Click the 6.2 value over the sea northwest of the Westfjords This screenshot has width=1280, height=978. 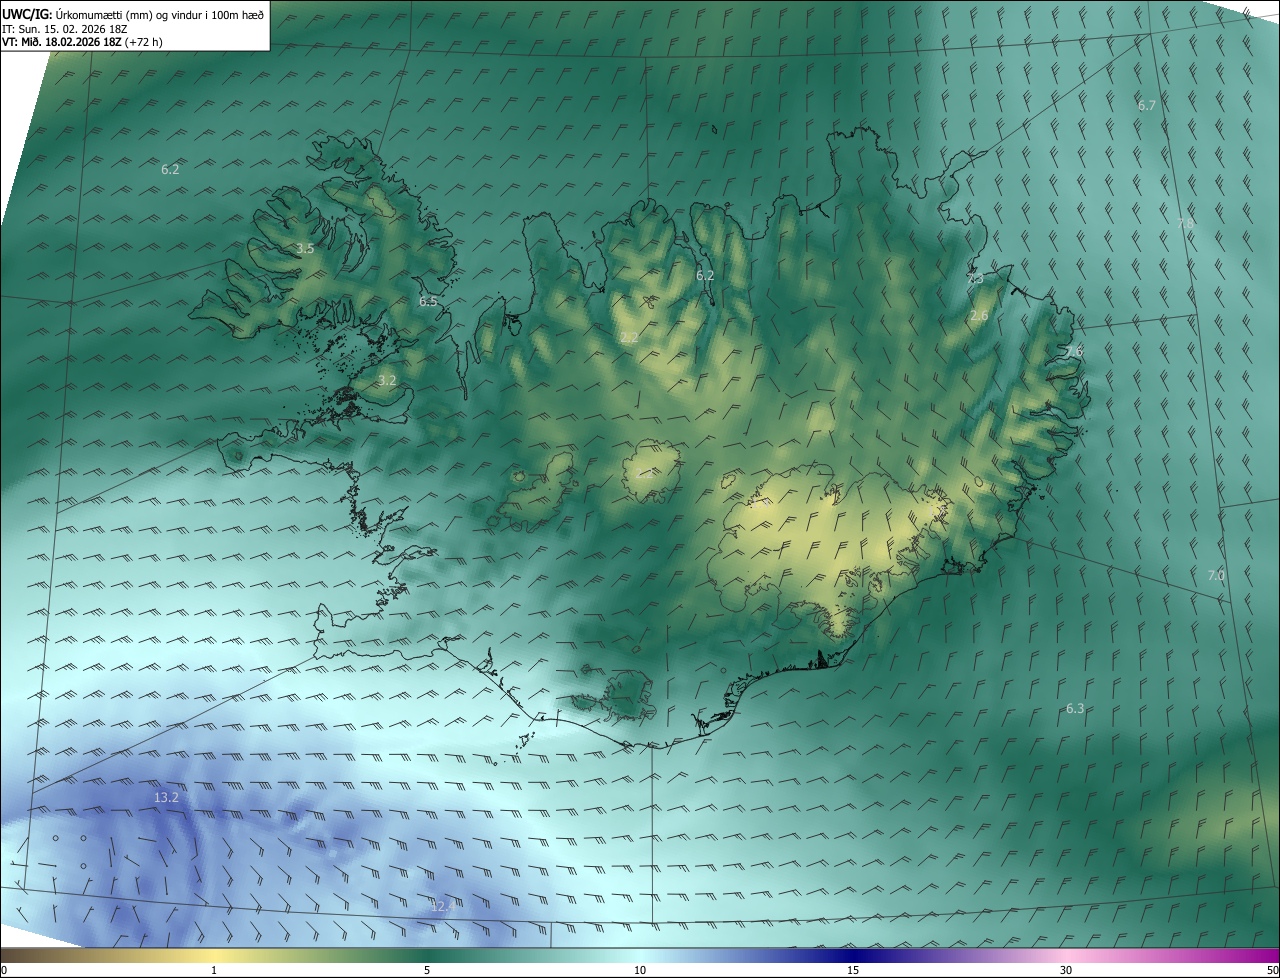(170, 170)
